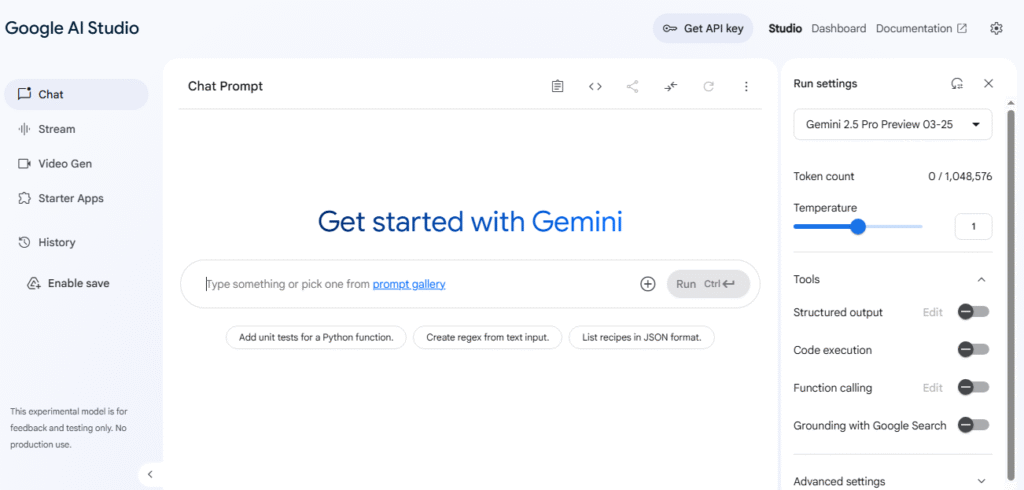Click the Get code brackets icon

click(x=595, y=86)
